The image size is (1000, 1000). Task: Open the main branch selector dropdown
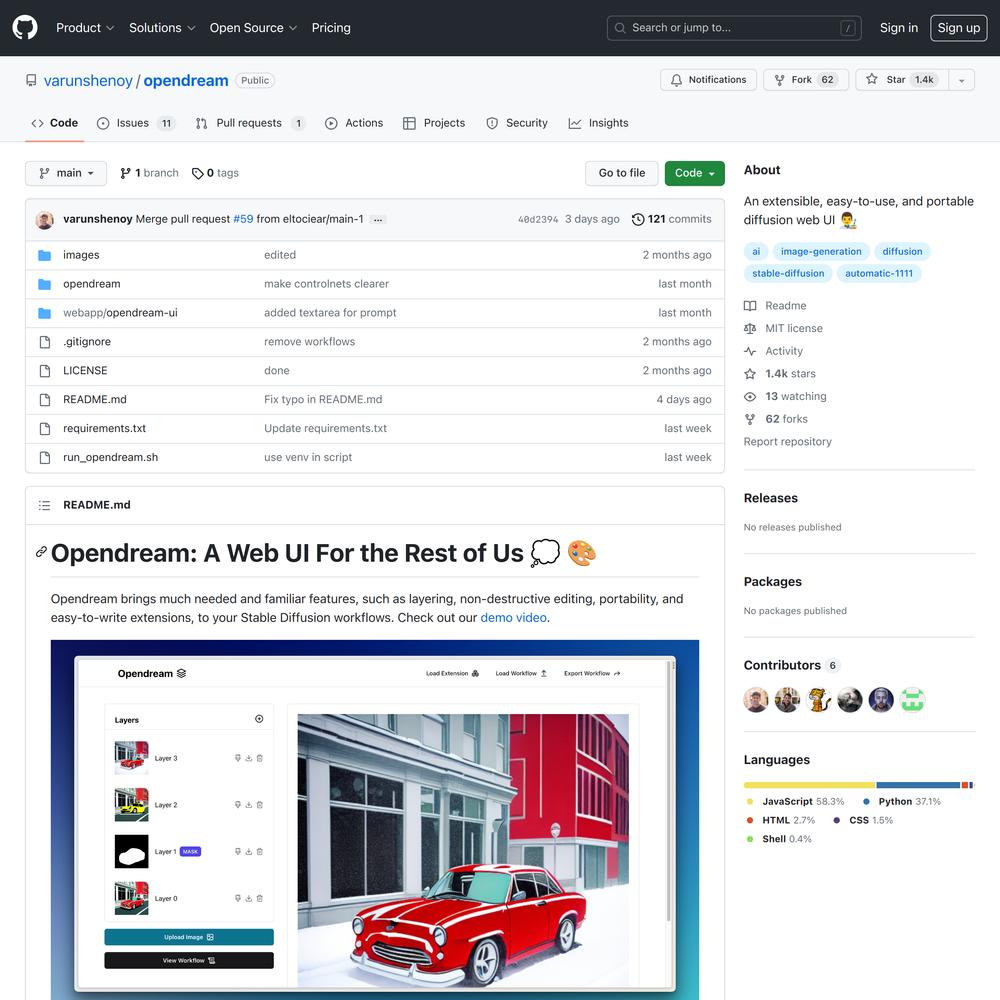[x=66, y=173]
